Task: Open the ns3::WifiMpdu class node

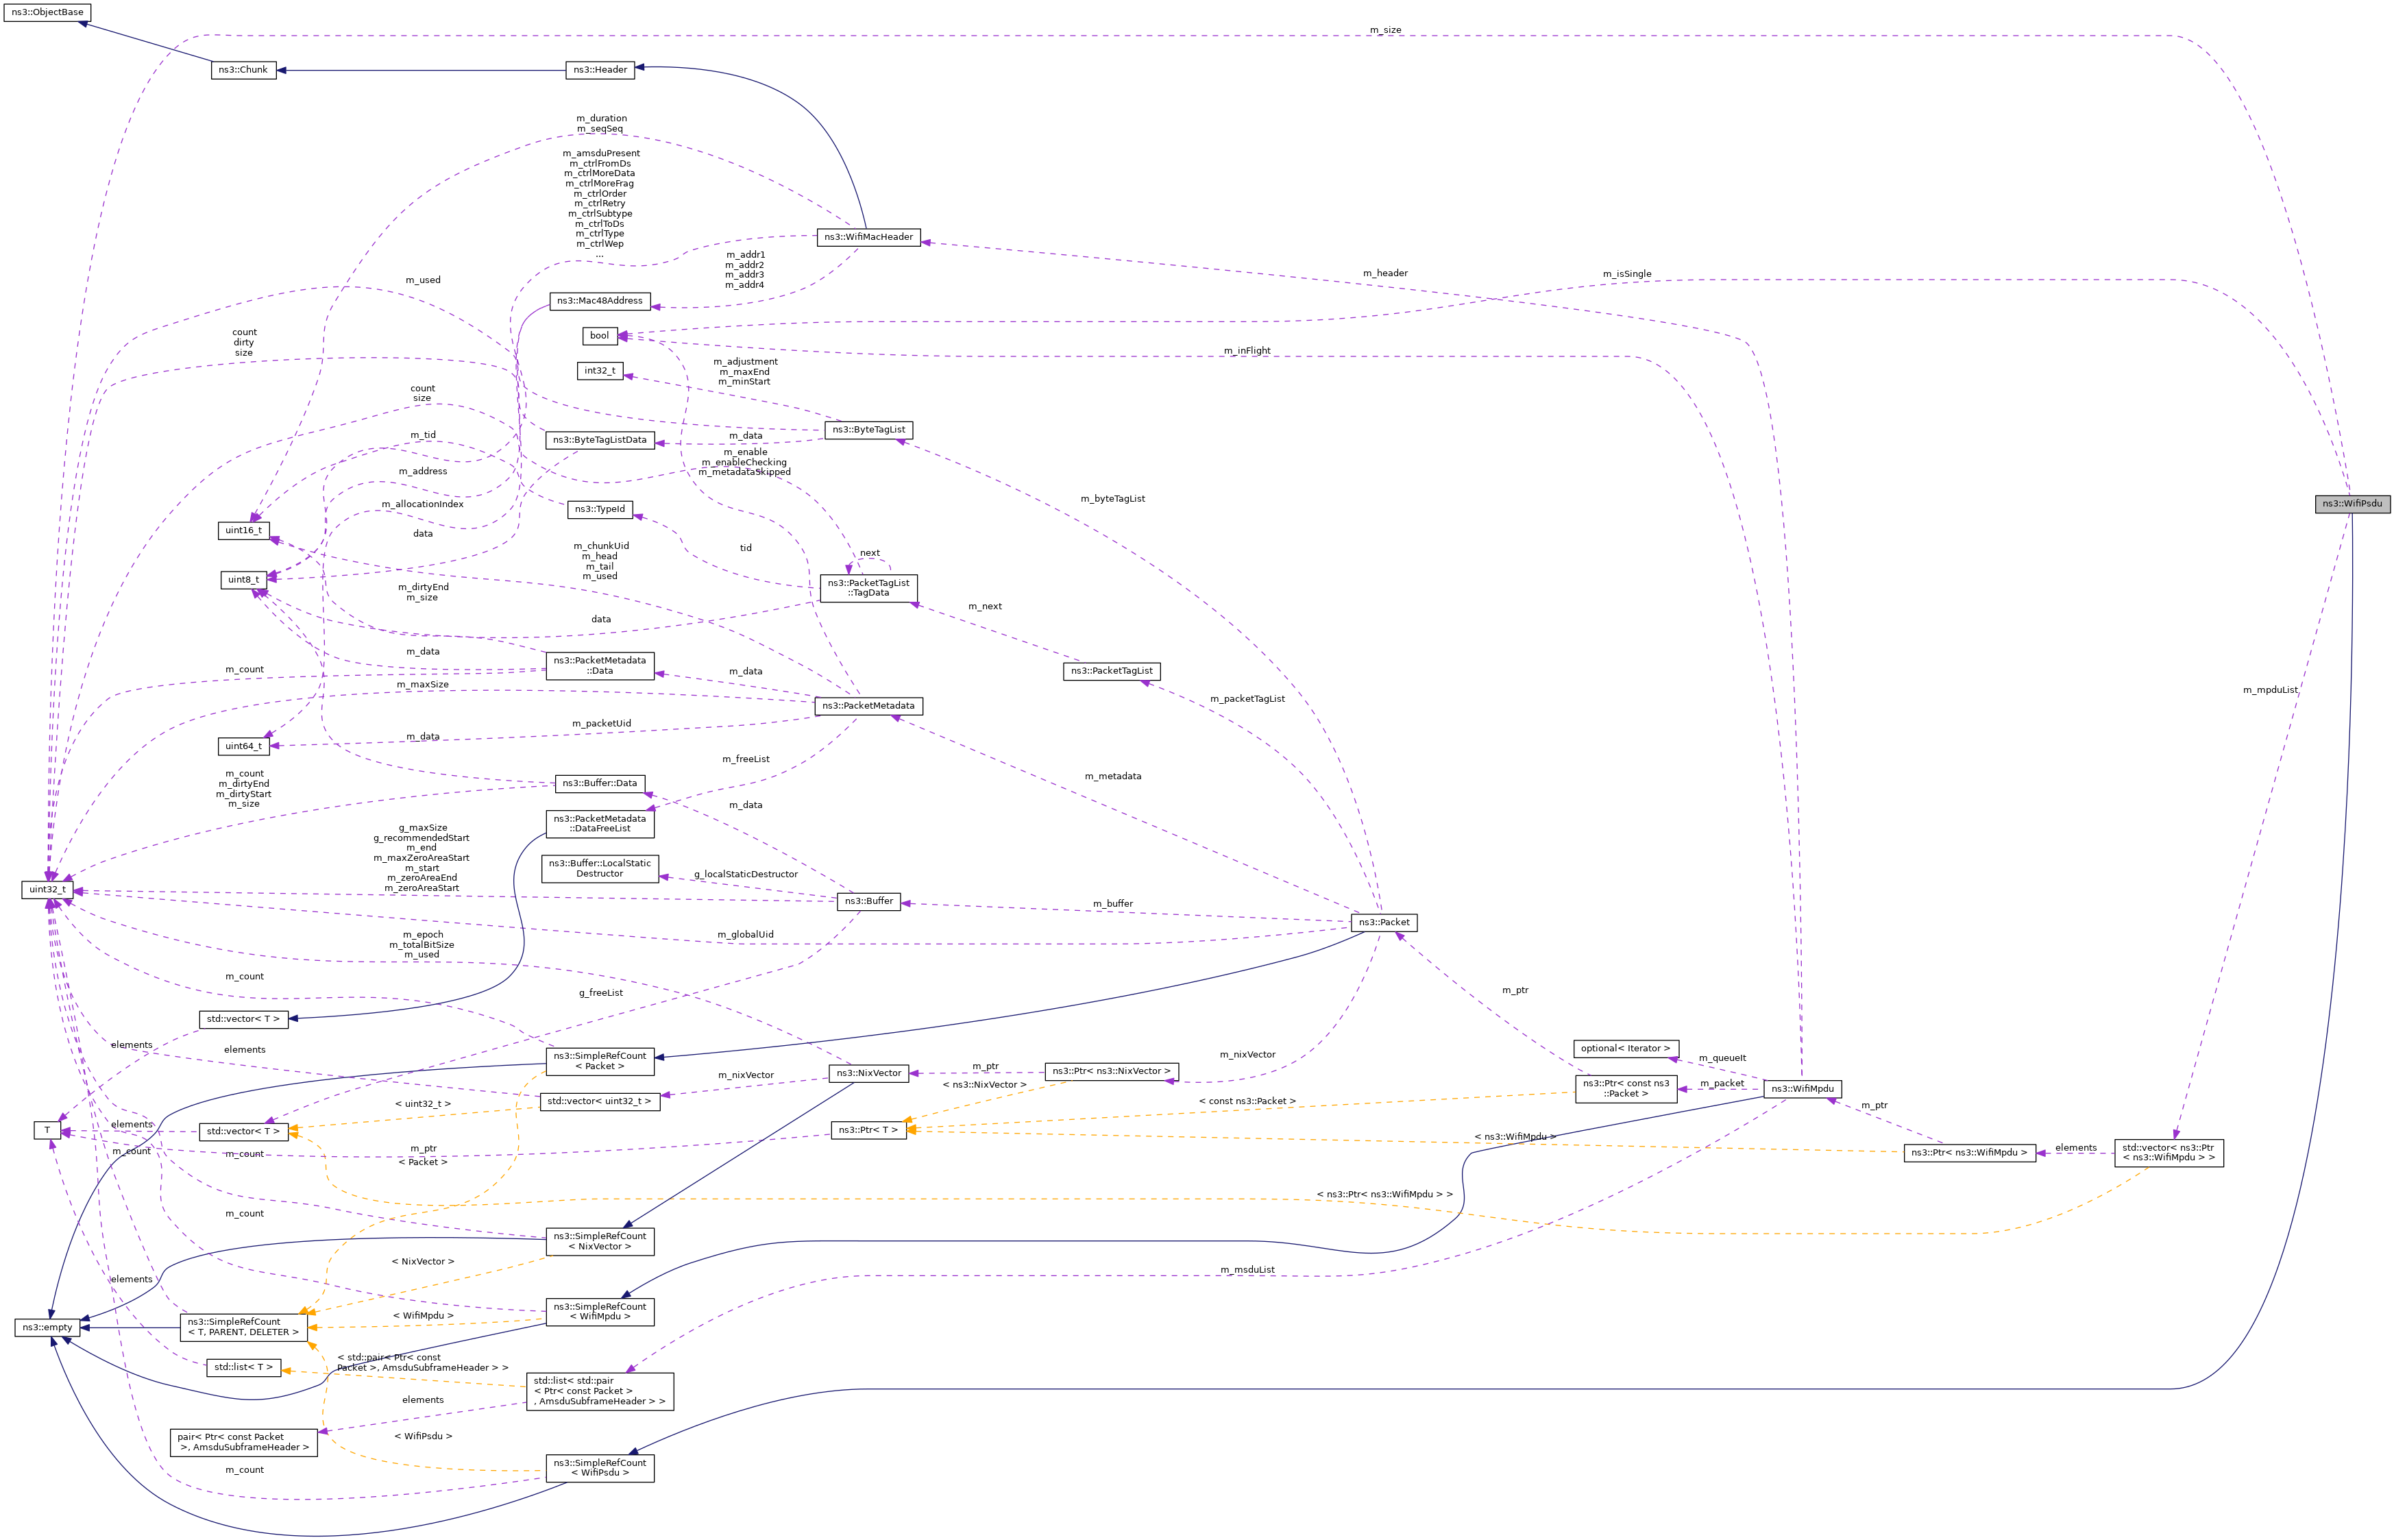Action: point(1802,1089)
